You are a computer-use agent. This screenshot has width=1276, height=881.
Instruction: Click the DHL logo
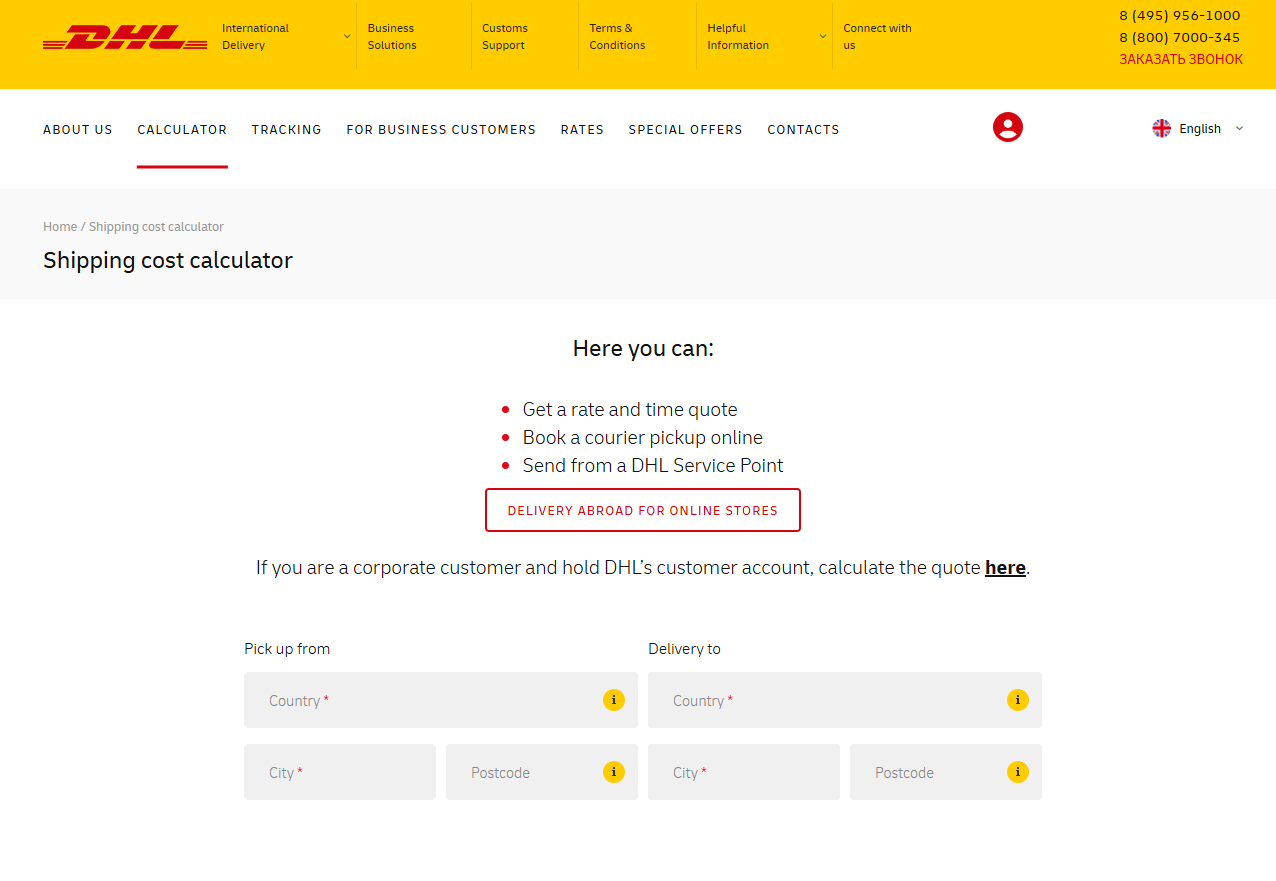[x=125, y=38]
